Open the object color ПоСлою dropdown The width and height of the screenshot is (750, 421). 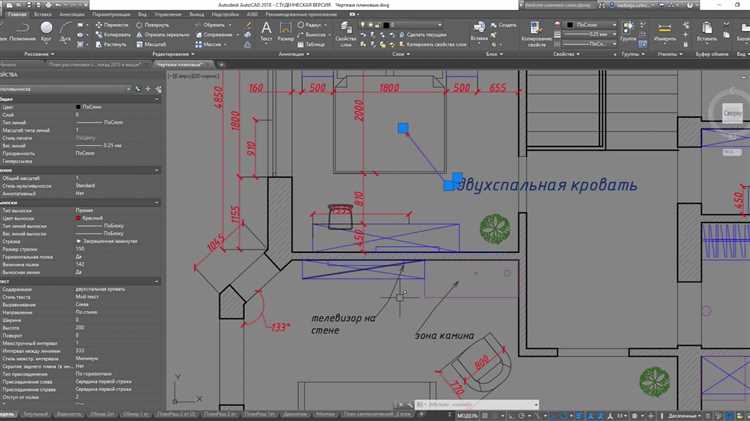pos(591,25)
